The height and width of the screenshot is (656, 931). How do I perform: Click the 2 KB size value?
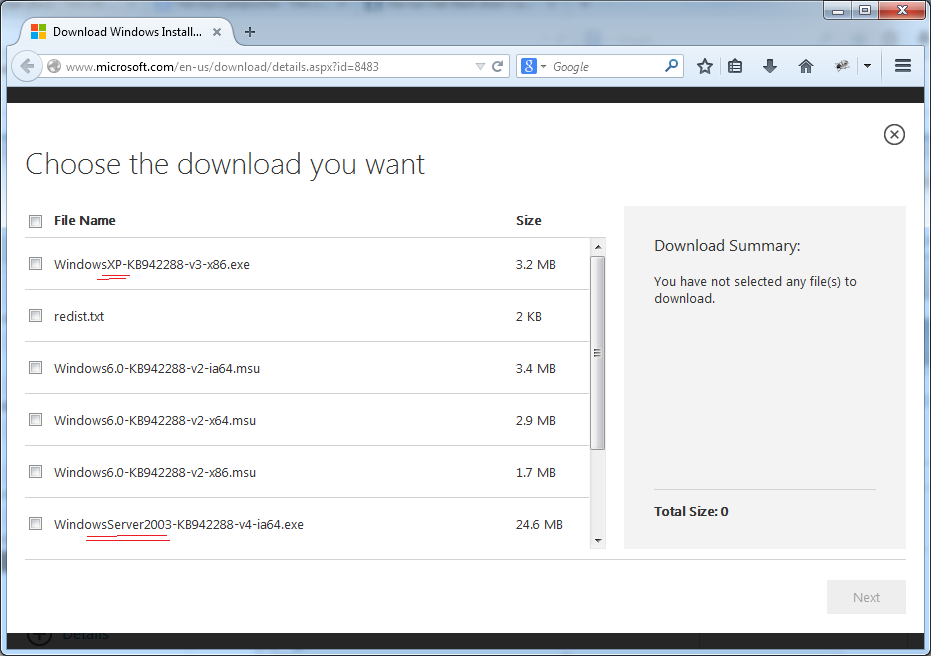pyautogui.click(x=528, y=316)
